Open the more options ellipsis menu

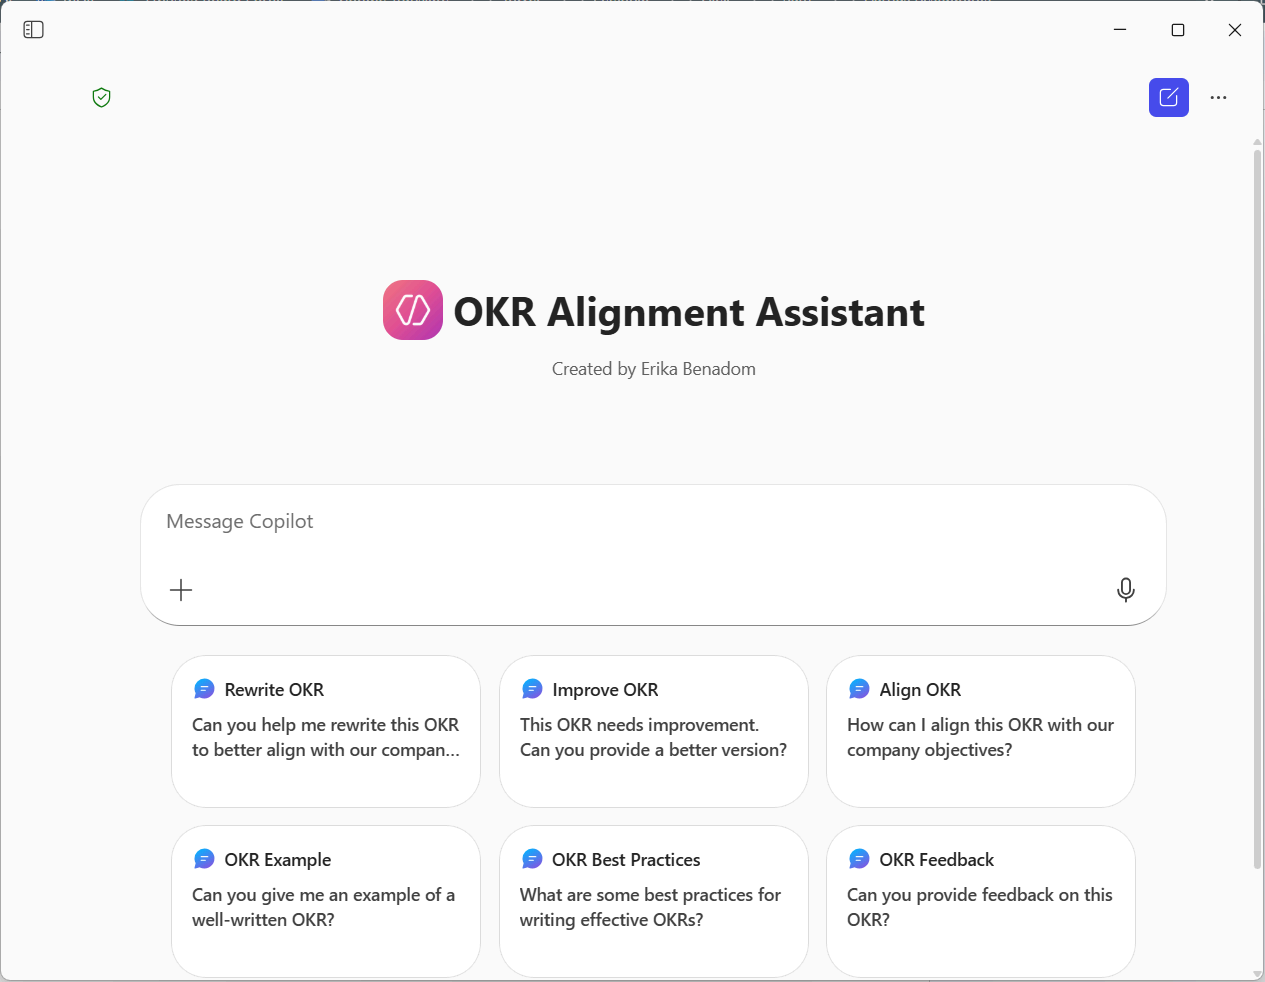tap(1218, 97)
